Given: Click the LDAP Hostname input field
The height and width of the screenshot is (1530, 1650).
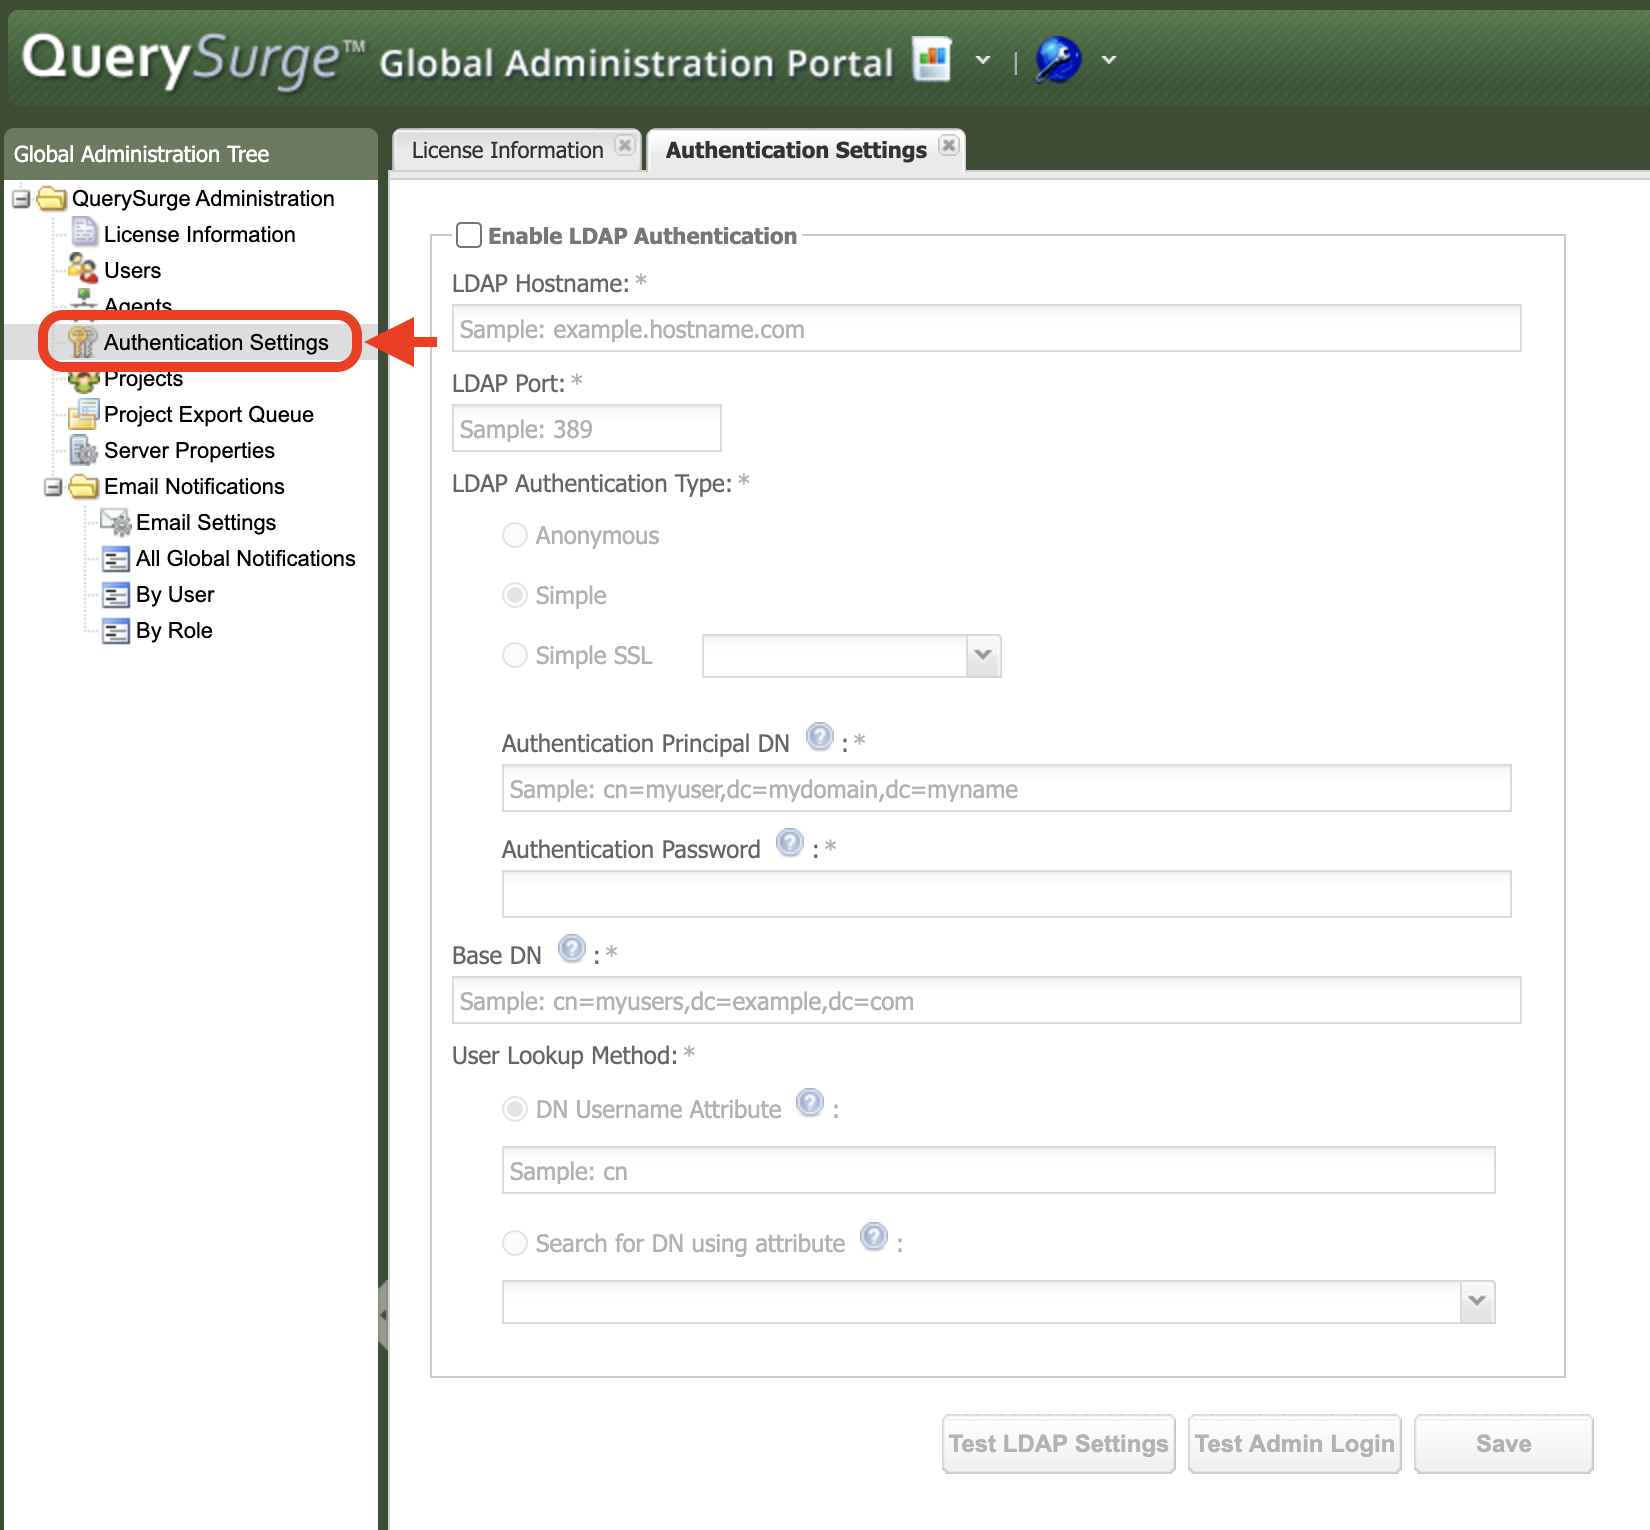Looking at the screenshot, I should [986, 329].
